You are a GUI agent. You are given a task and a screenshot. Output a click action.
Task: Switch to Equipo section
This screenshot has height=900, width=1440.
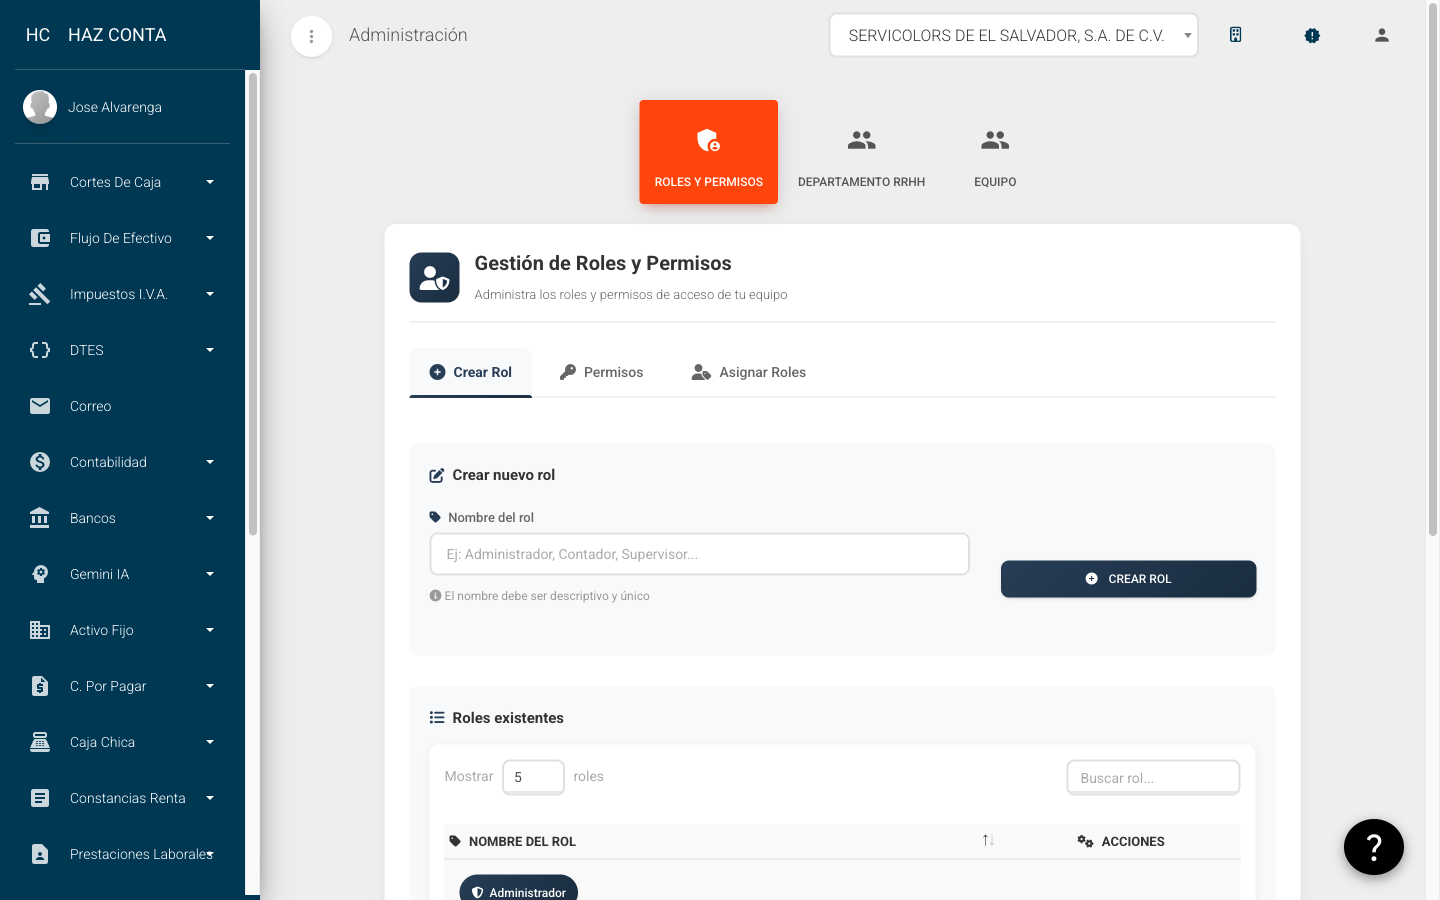[995, 152]
